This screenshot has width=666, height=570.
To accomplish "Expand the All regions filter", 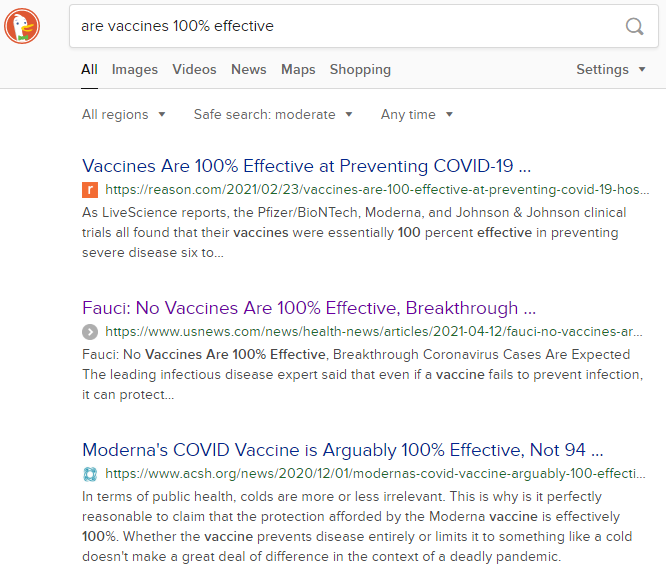I will click(123, 114).
